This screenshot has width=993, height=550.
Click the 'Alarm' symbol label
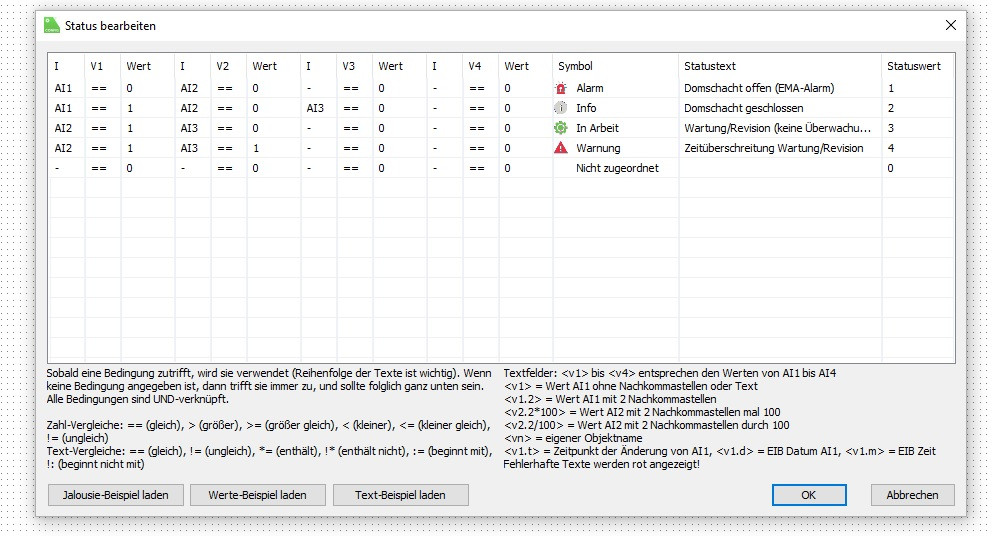pos(590,89)
